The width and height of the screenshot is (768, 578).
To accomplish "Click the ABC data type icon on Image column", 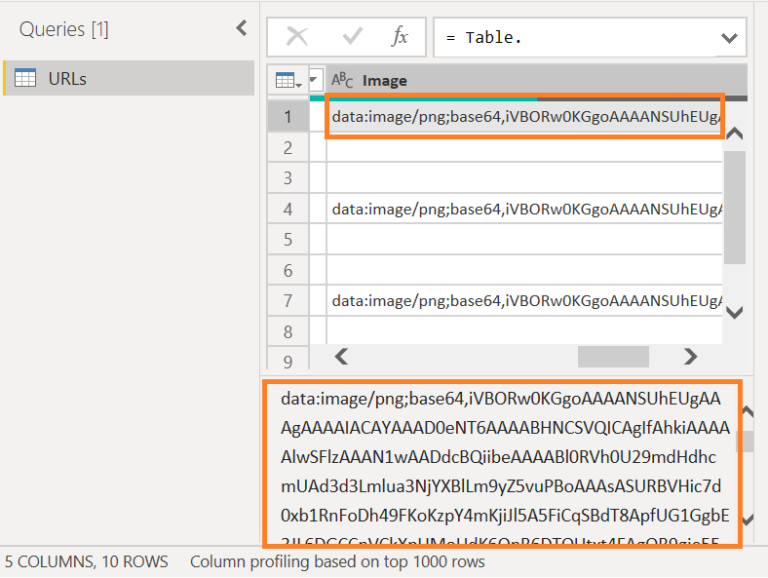I will point(342,80).
